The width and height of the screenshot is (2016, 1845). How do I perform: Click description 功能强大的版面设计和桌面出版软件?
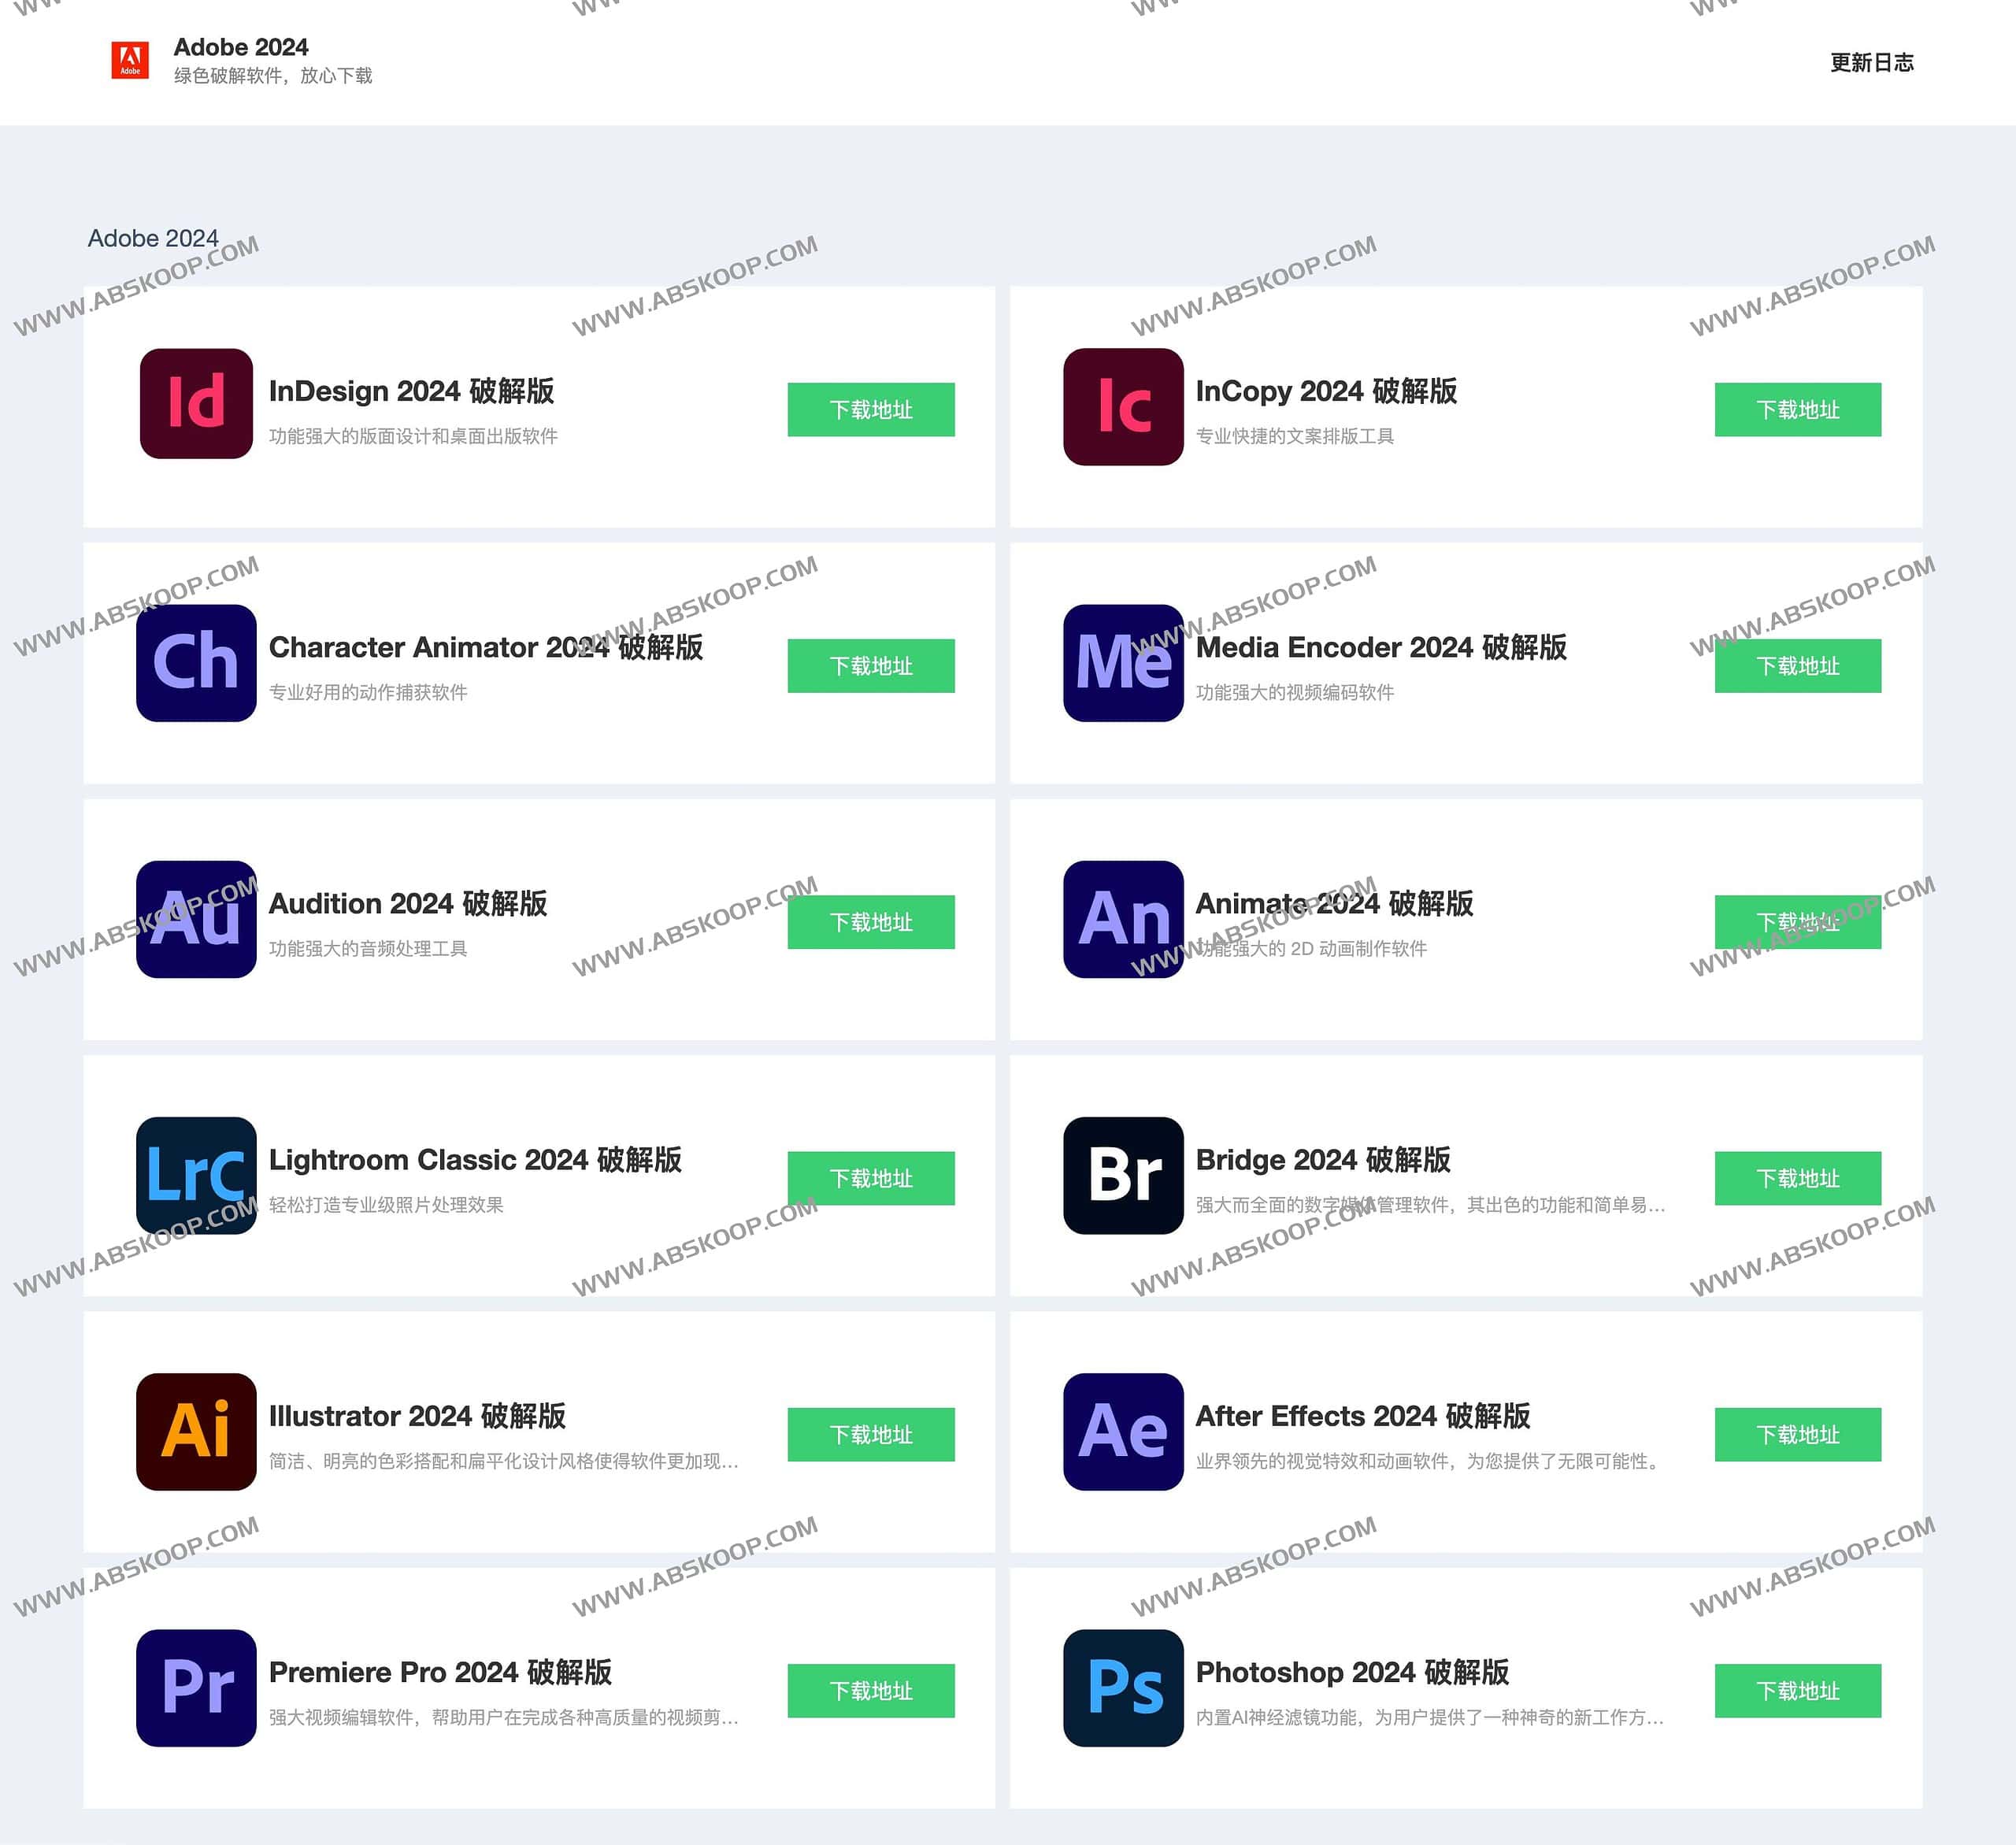tap(413, 436)
